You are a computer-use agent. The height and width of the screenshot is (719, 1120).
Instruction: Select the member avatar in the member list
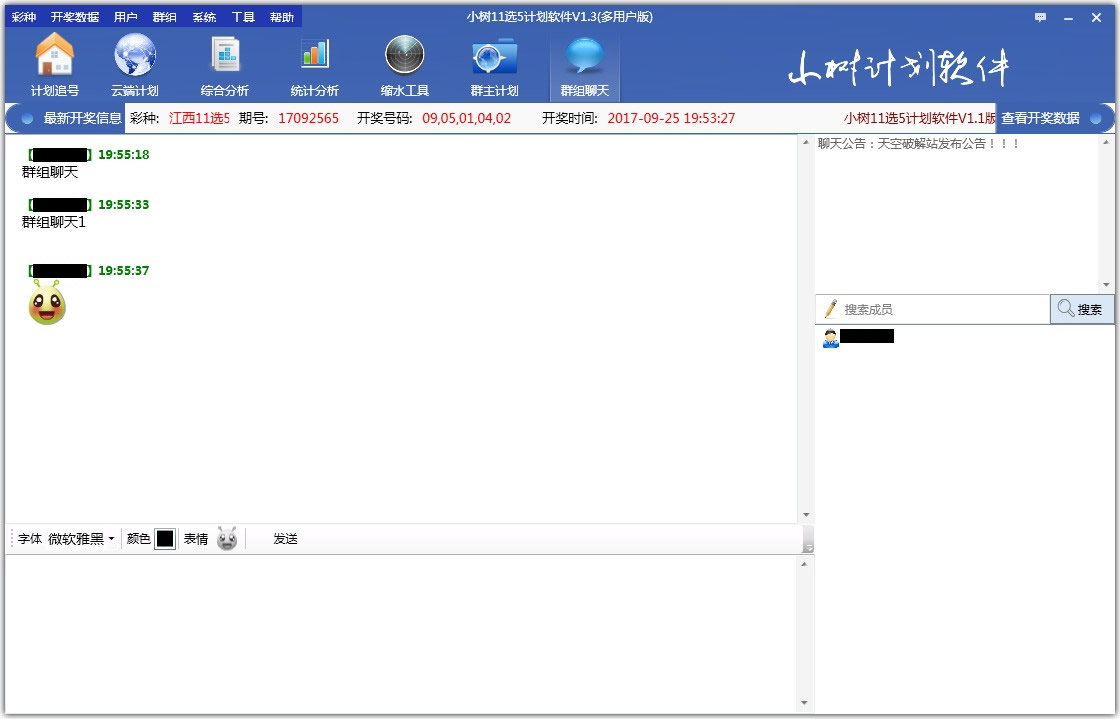832,338
